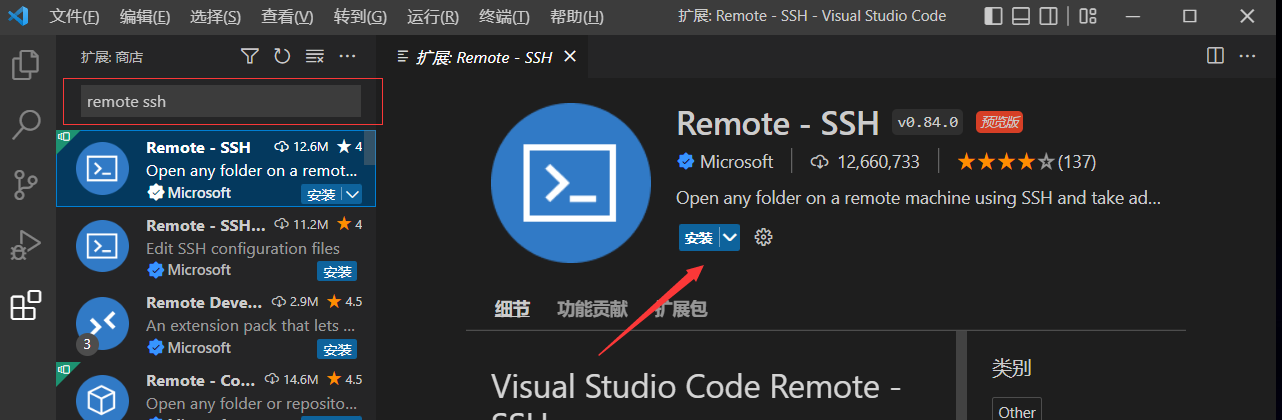
Task: Expand install dropdown arrow on detail page
Action: click(730, 237)
